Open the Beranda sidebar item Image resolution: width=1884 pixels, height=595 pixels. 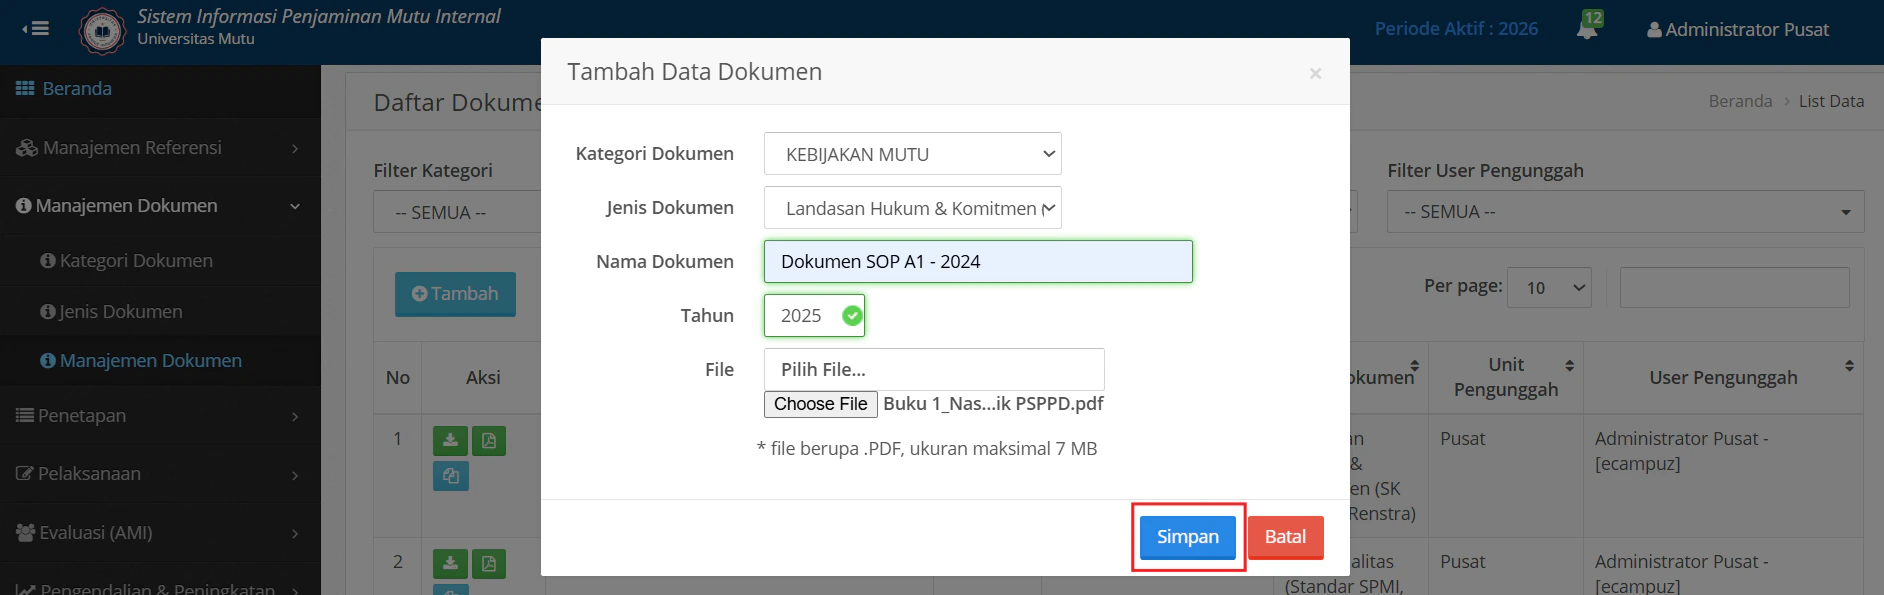tap(160, 89)
